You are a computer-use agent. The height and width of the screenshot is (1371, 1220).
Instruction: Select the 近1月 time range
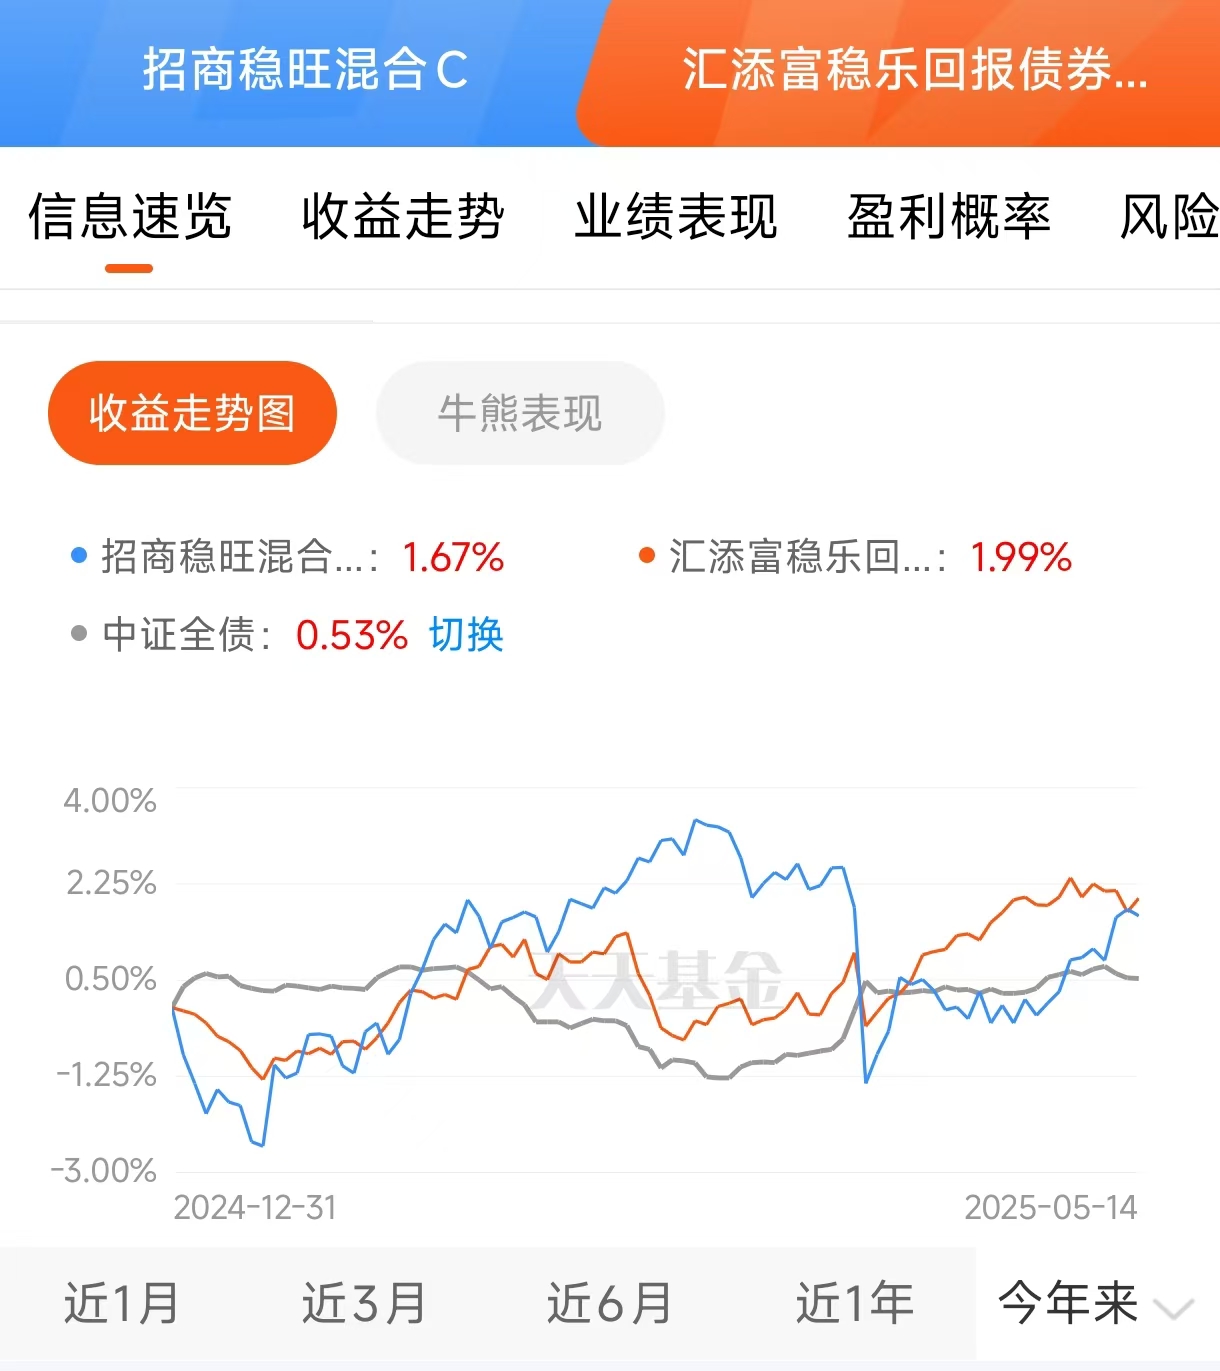pyautogui.click(x=121, y=1304)
